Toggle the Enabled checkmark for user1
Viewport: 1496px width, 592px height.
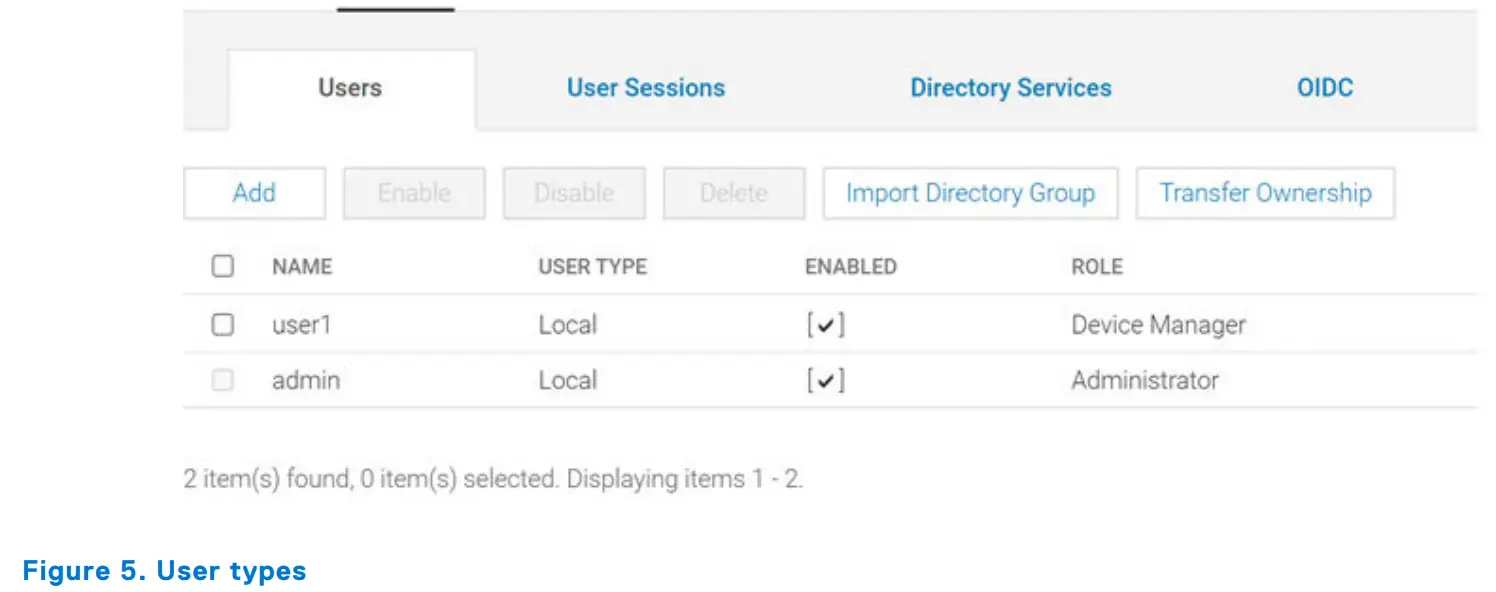(x=825, y=323)
